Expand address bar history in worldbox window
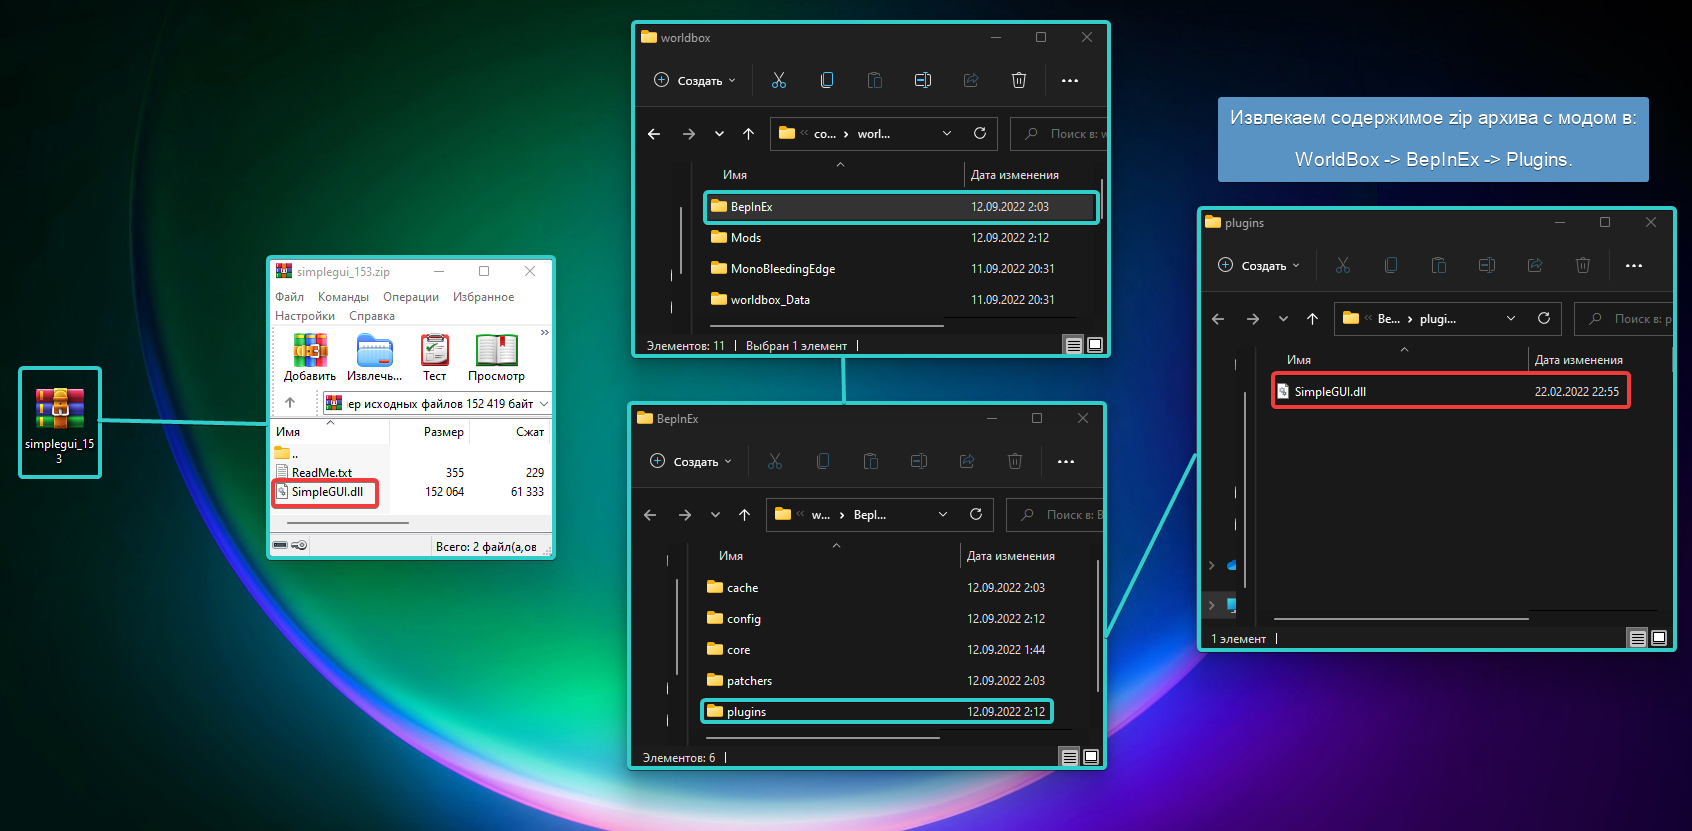Viewport: 1692px width, 831px height. click(x=947, y=133)
